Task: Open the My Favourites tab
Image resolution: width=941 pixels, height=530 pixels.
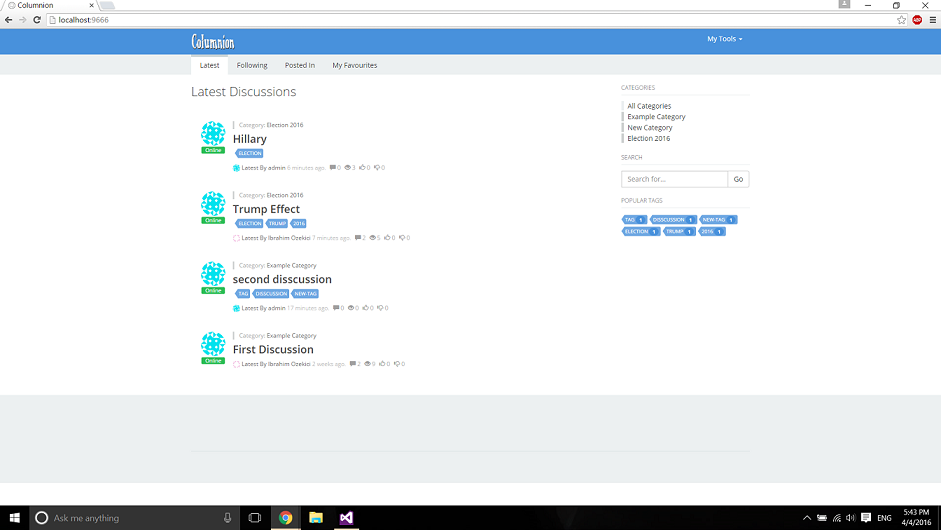Action: click(x=355, y=65)
